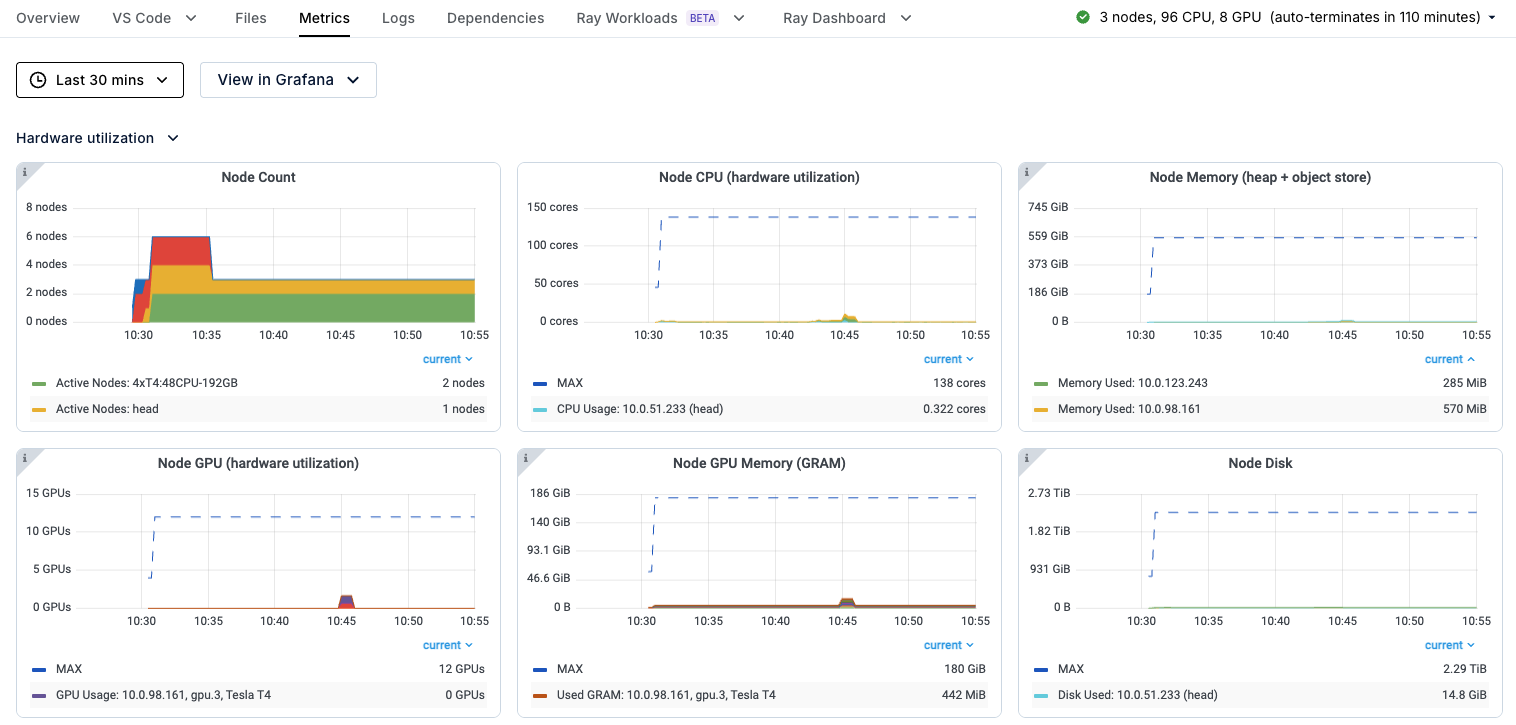
Task: Select 'GPU Usage: 10.0.98.161, gpu.3, Tesla T4' entry
Action: pos(165,695)
